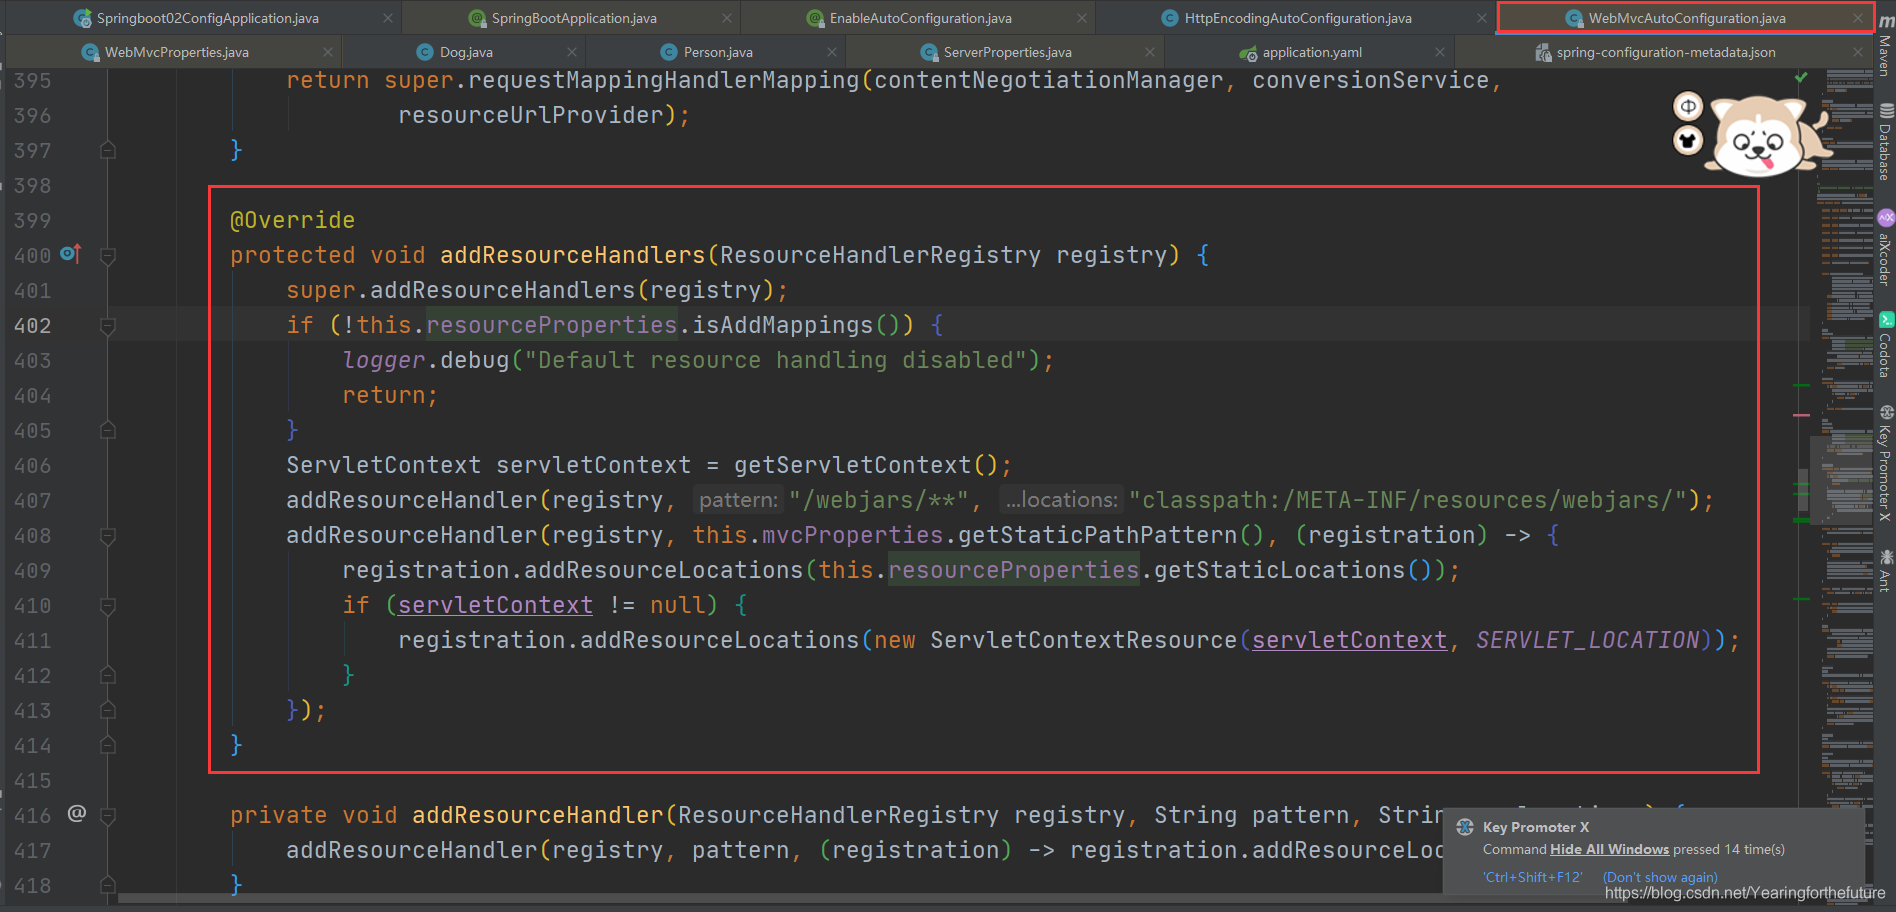The width and height of the screenshot is (1896, 912).
Task: Click the getServletContext call on line 406
Action: click(853, 465)
